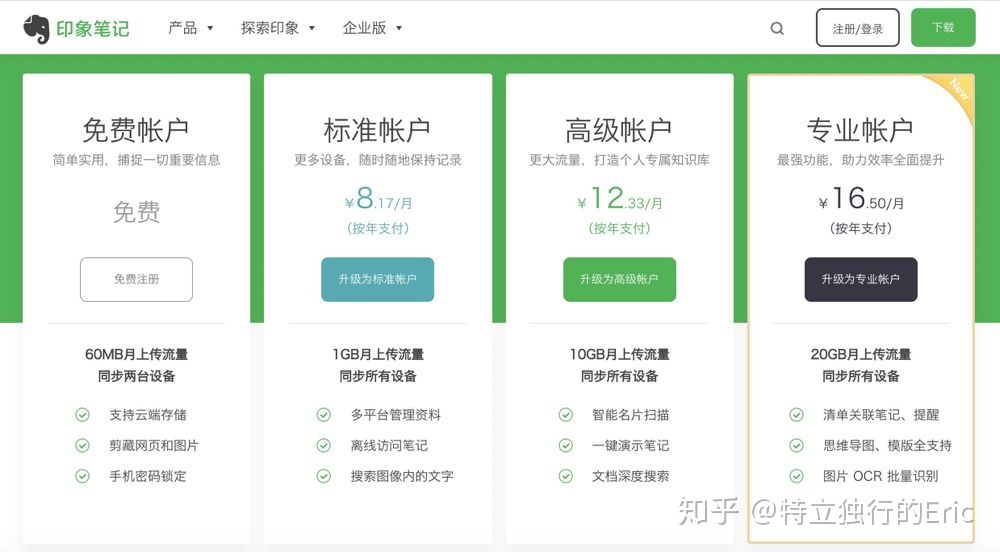Click check icon beside 文档深度搜索
Viewport: 1000px width, 552px height.
coord(566,476)
